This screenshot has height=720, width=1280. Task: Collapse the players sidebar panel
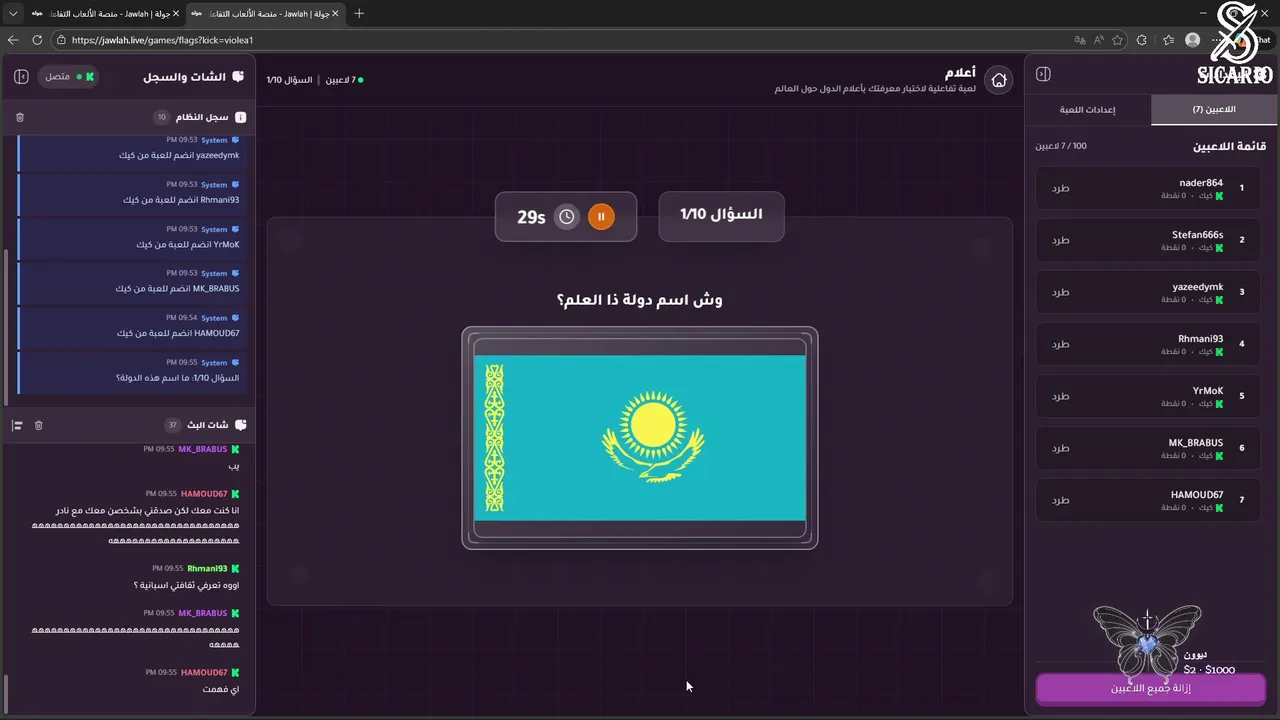point(1043,74)
